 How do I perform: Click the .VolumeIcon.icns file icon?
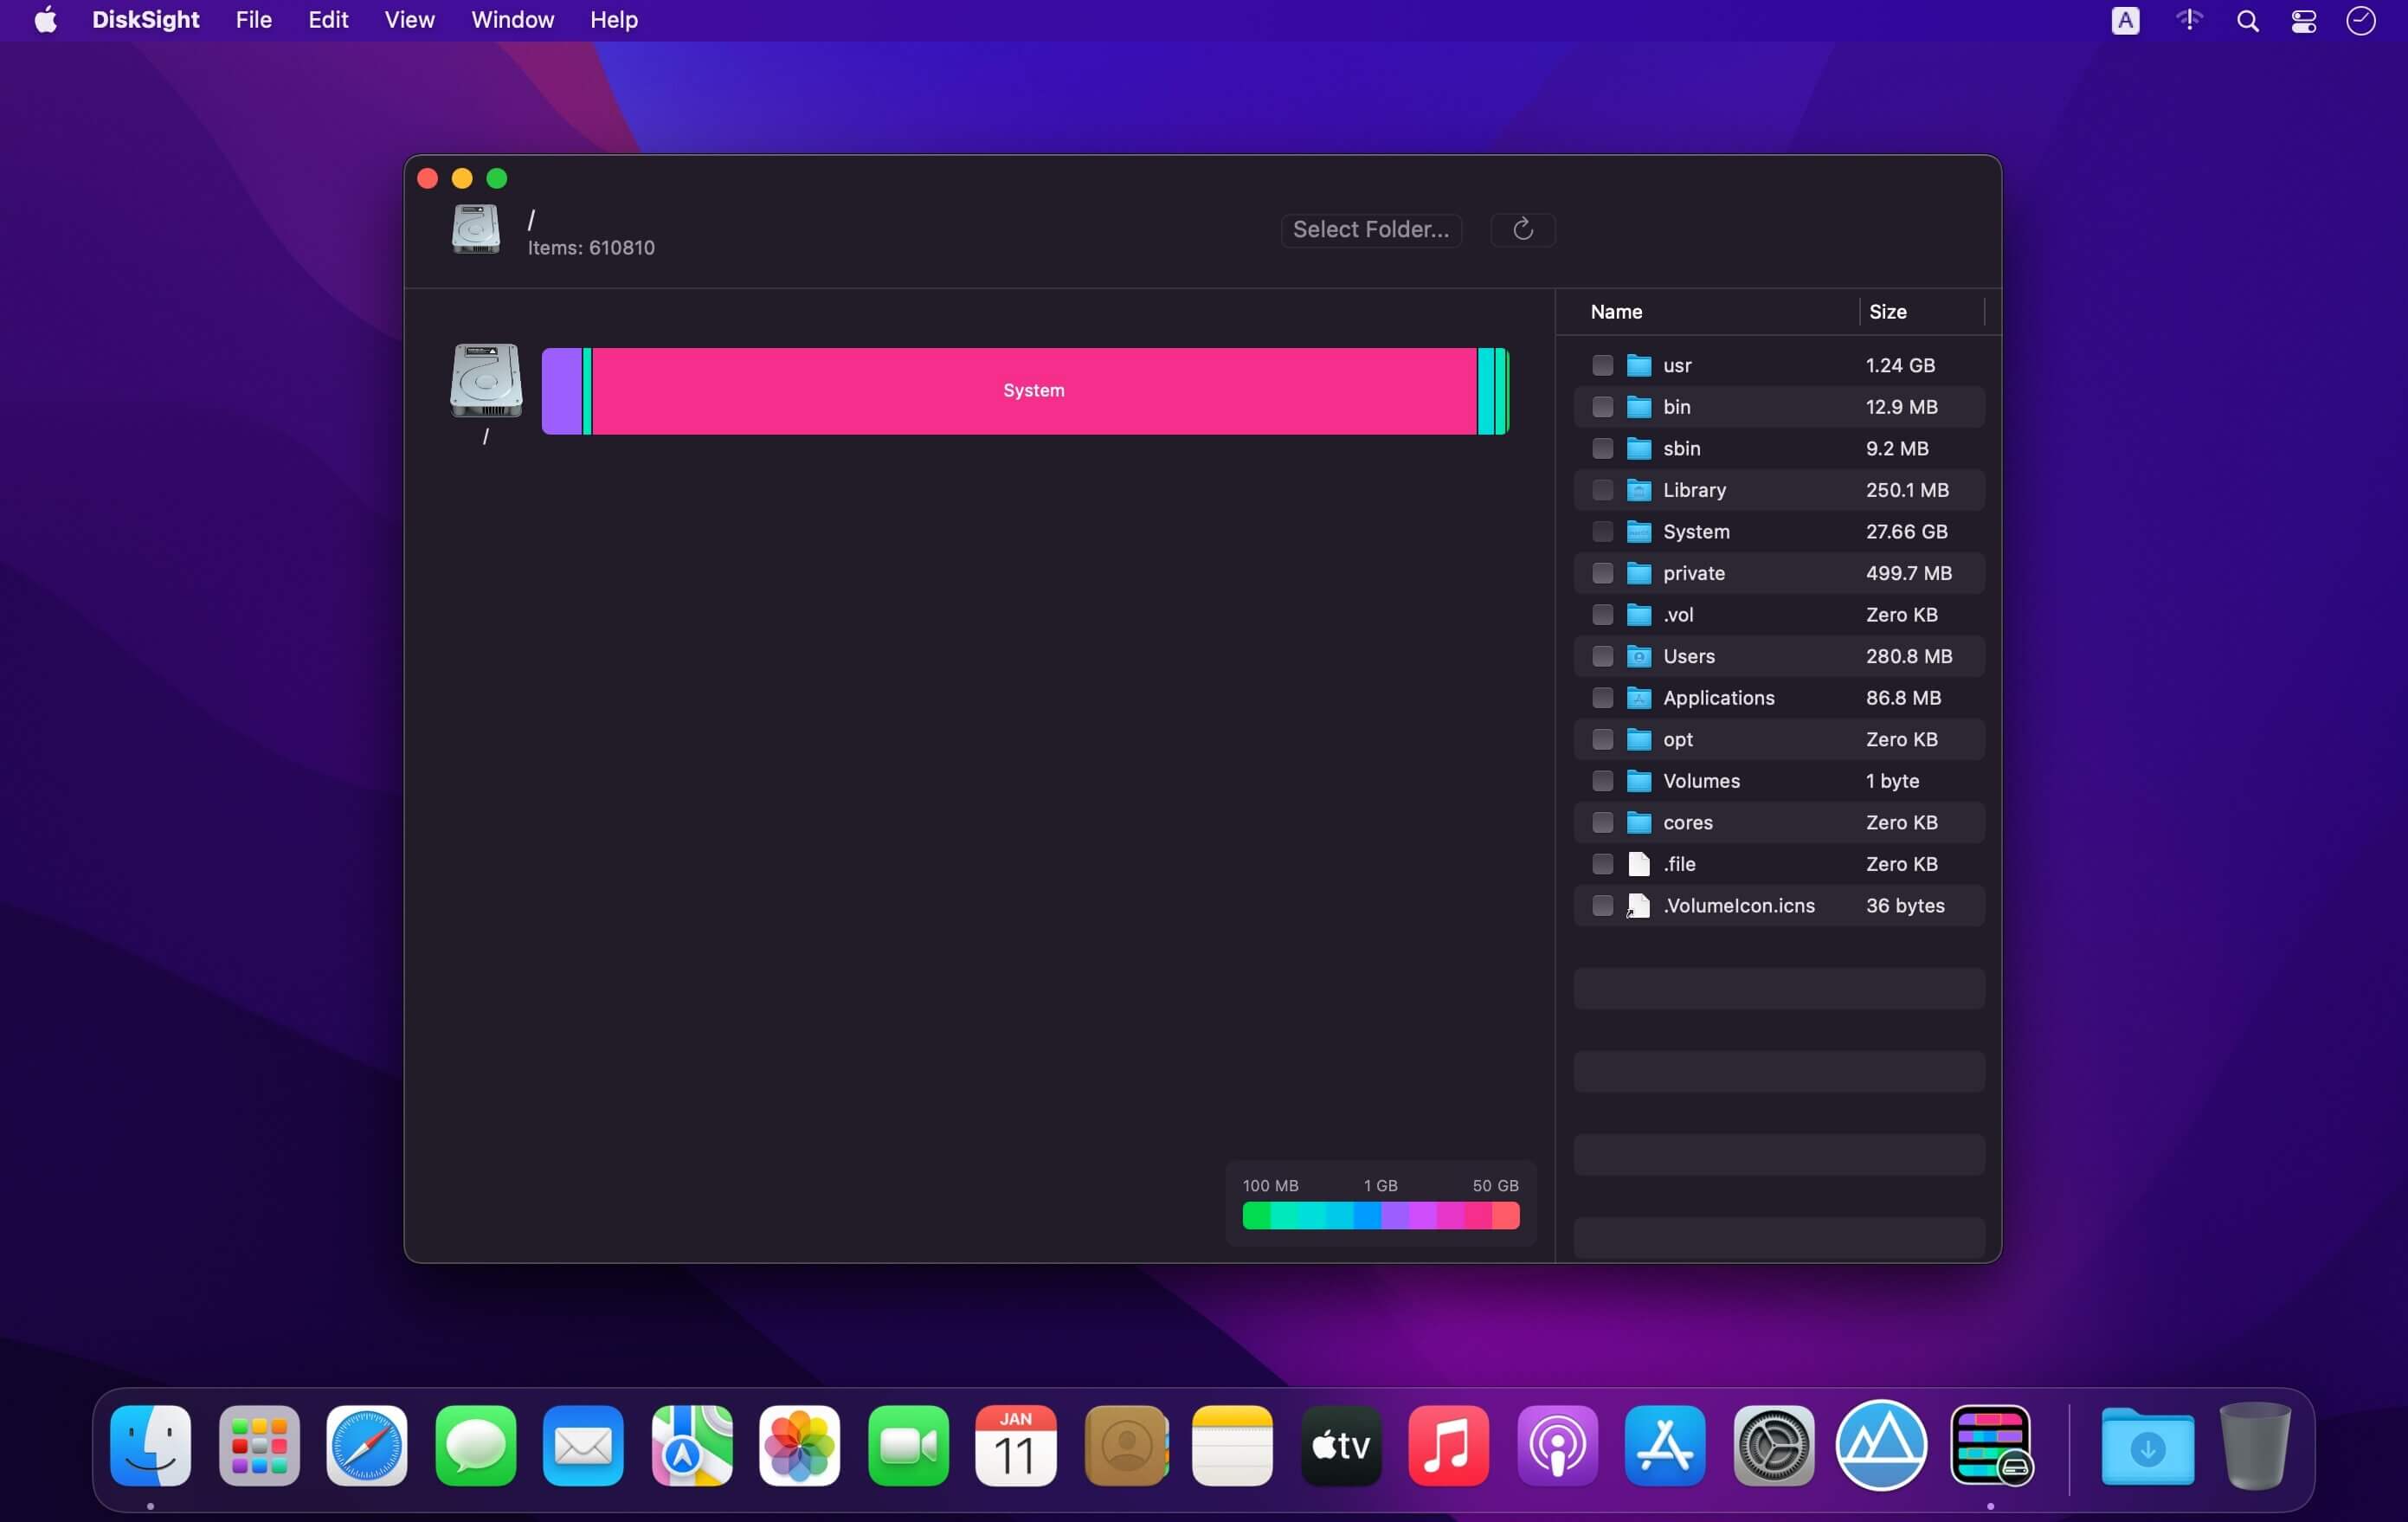click(1638, 906)
